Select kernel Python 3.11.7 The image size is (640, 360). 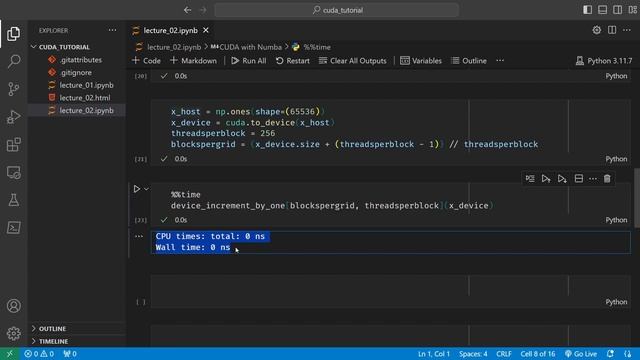[604, 61]
